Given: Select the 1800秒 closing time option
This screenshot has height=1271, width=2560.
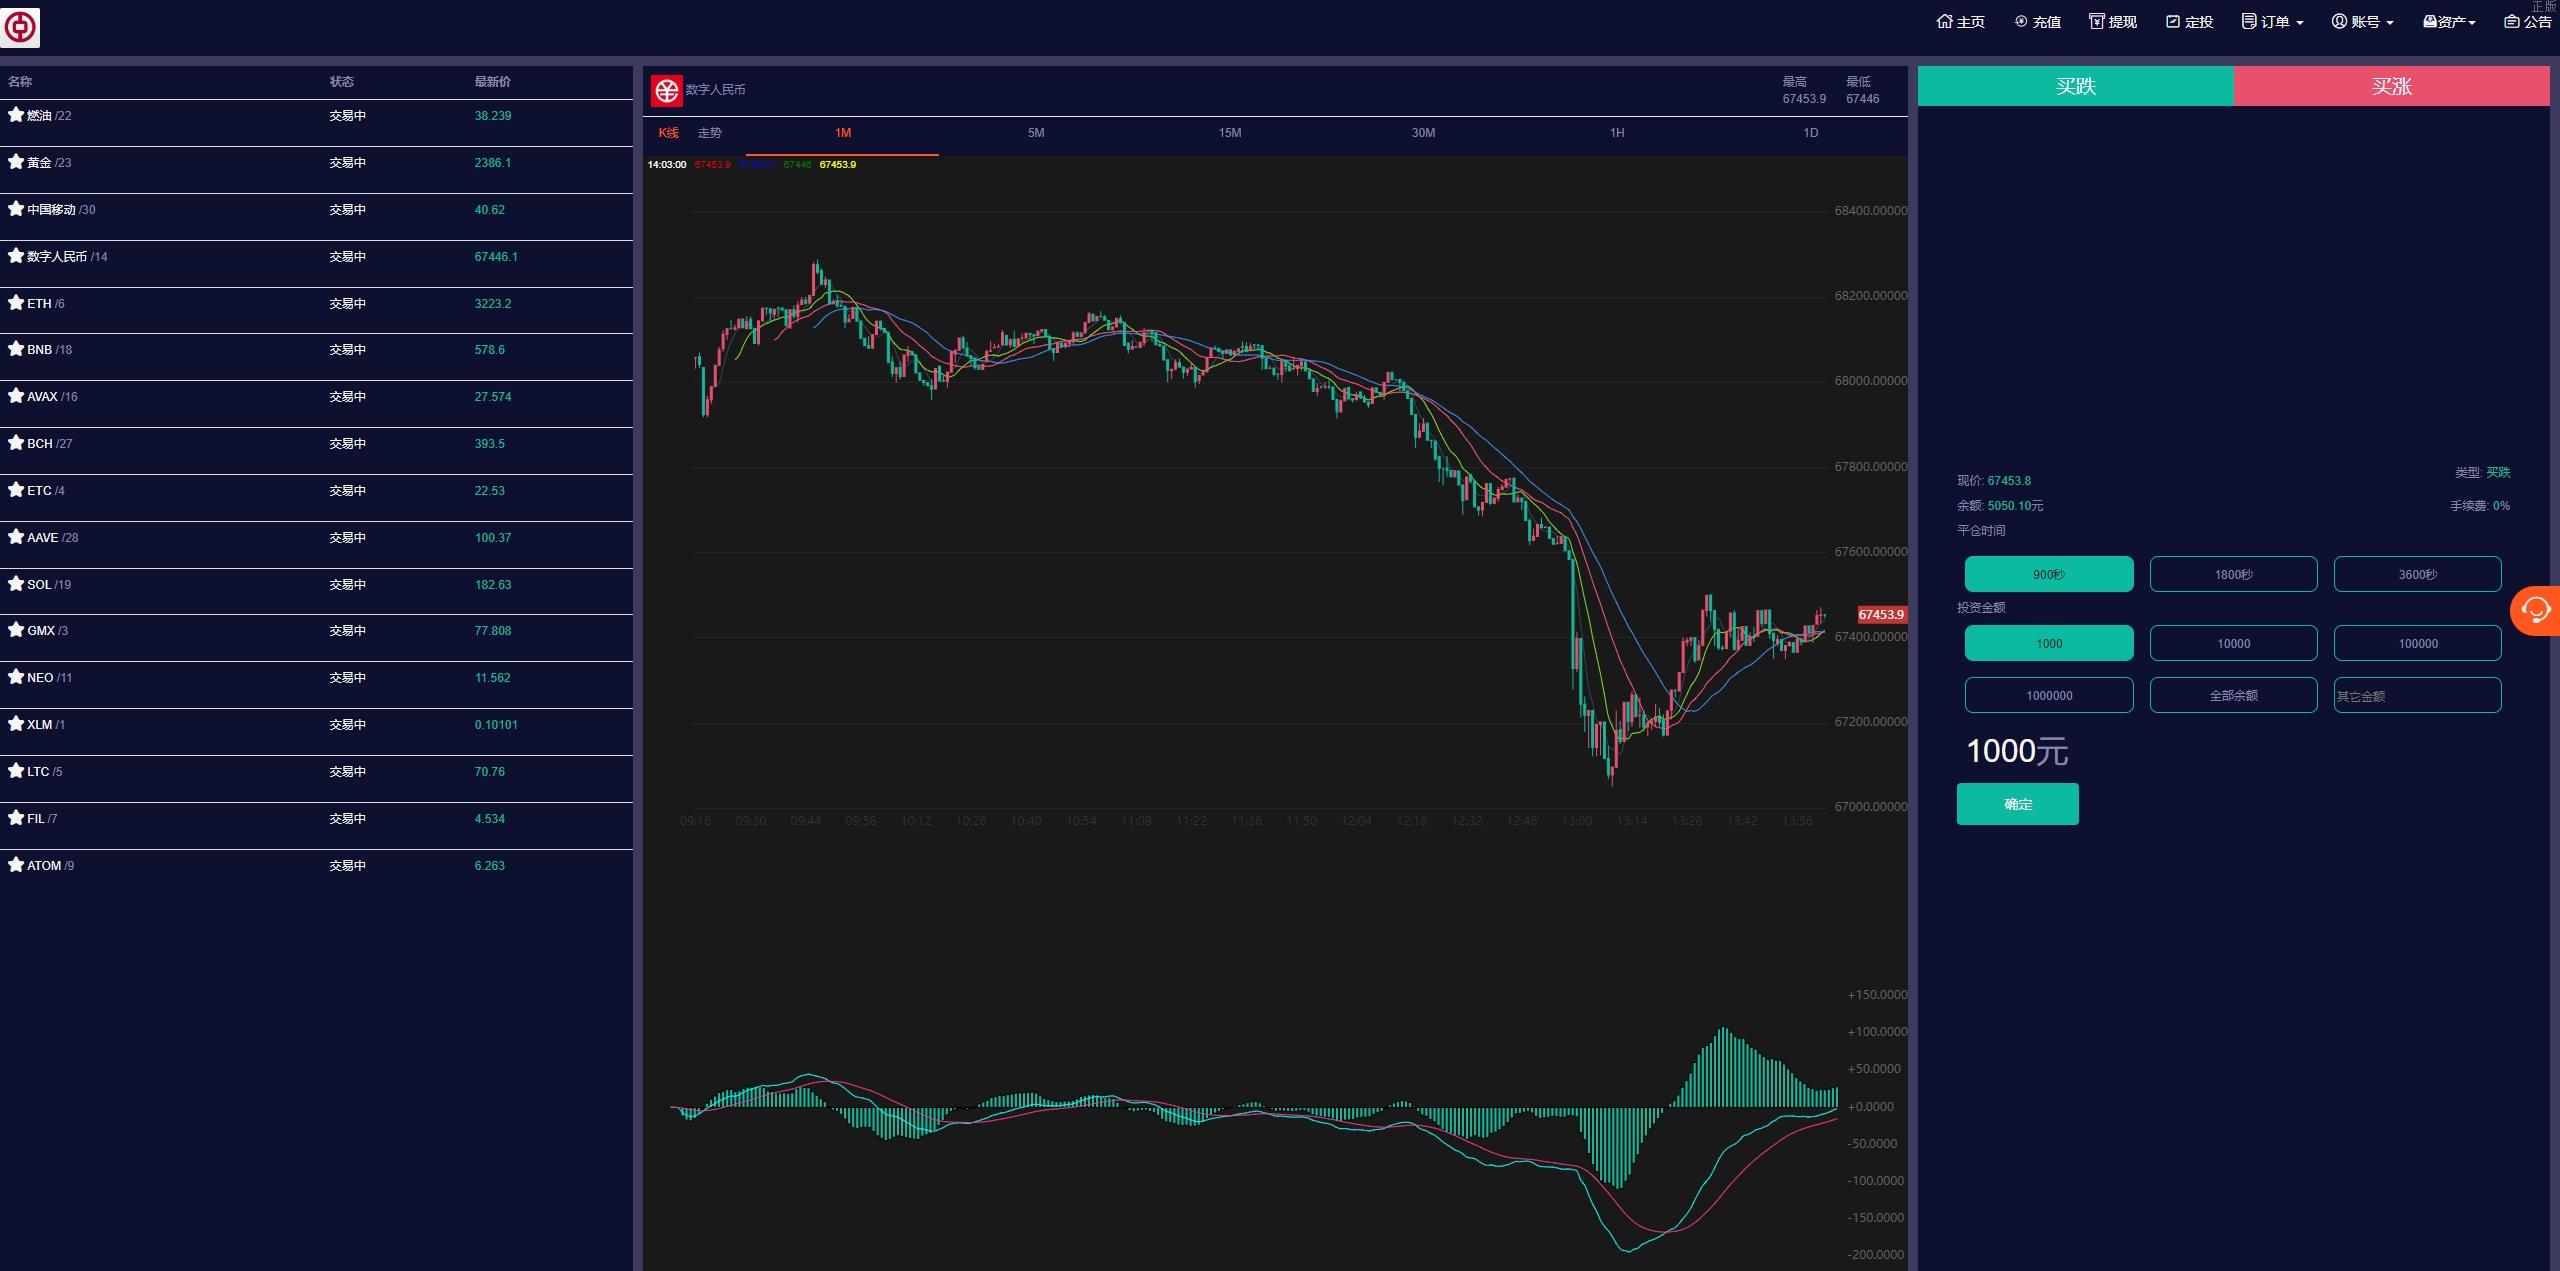Looking at the screenshot, I should point(2233,574).
